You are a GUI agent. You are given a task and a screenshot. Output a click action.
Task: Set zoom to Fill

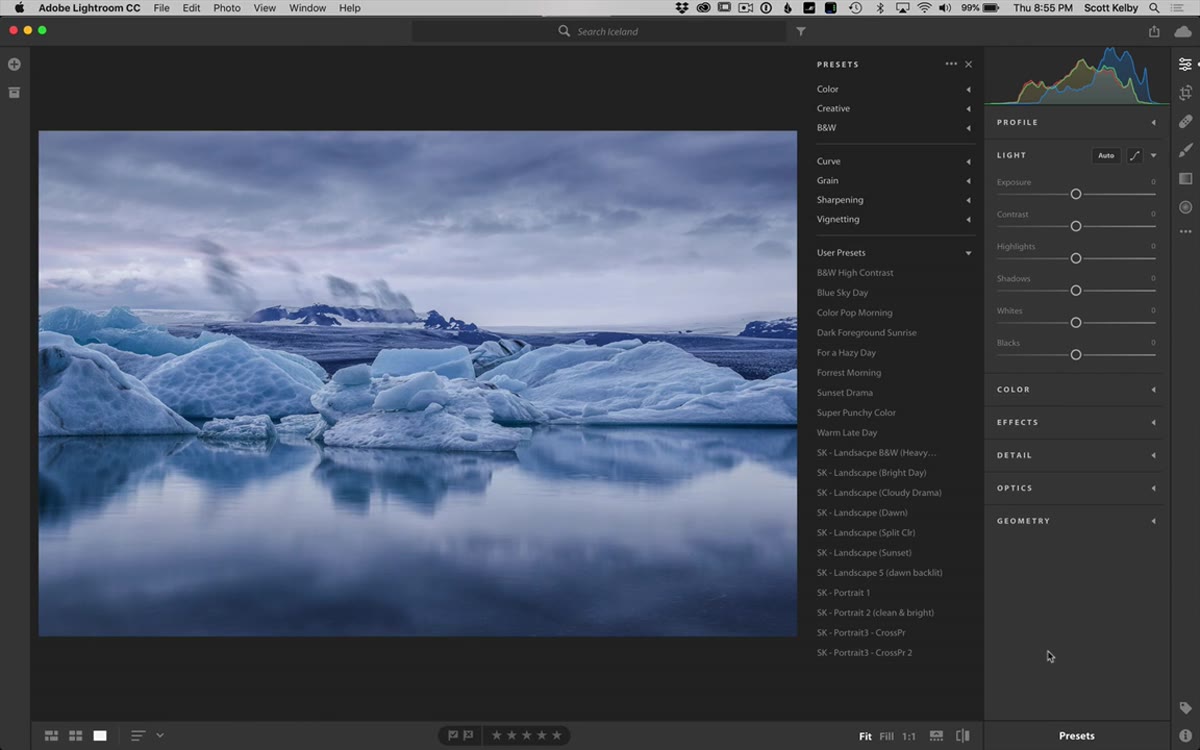pyautogui.click(x=887, y=736)
